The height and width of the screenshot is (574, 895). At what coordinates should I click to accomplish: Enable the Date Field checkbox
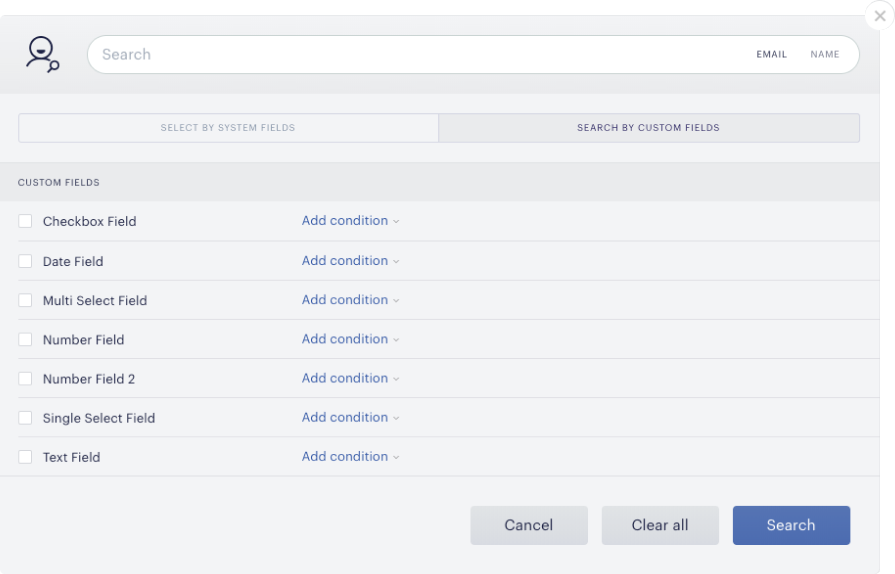click(x=25, y=261)
